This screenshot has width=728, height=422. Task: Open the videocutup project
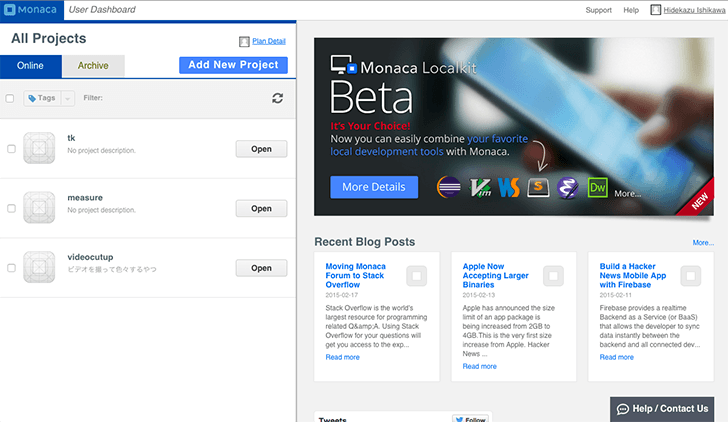261,268
